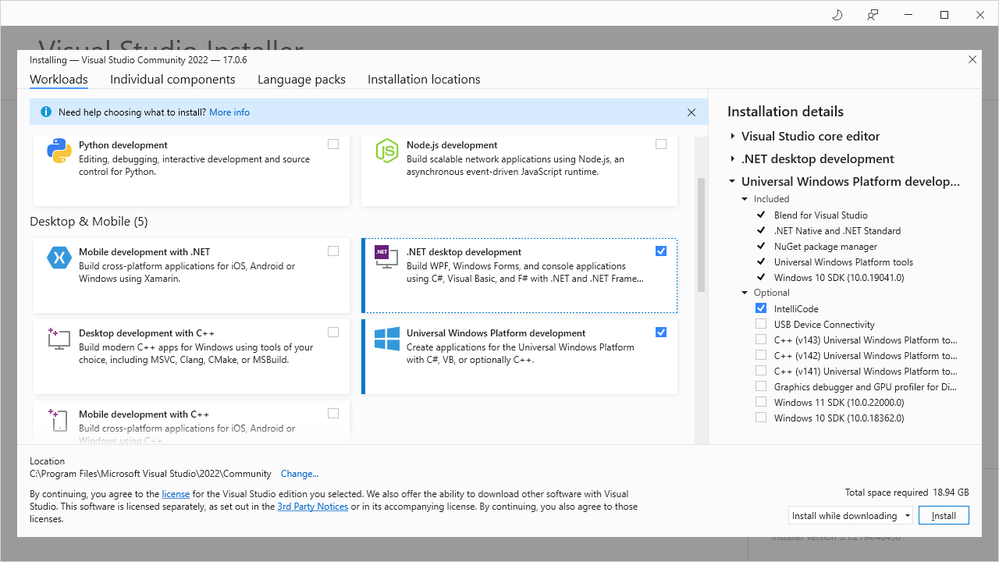Uncheck .NET desktop development workload
This screenshot has height=562, width=999.
pyautogui.click(x=661, y=251)
